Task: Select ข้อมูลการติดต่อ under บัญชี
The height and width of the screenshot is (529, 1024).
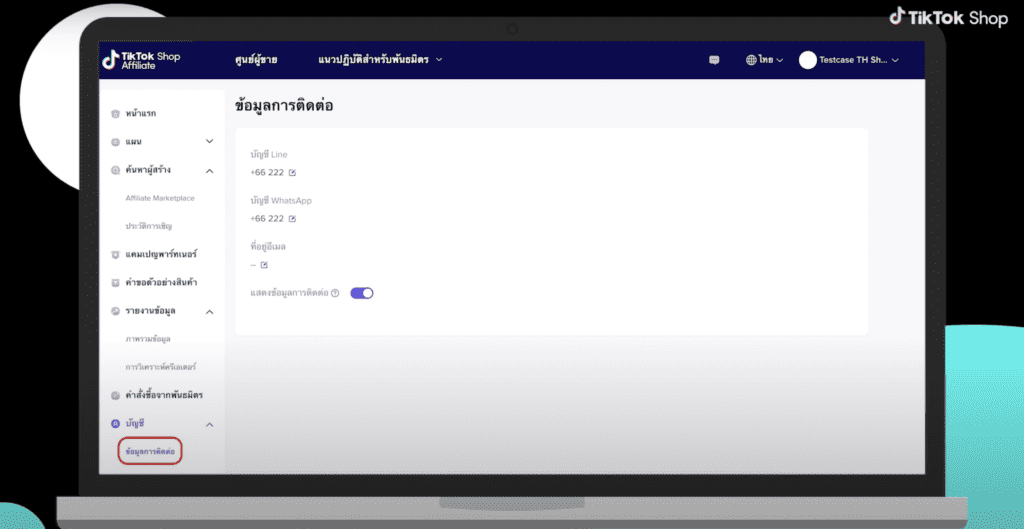Action: pyautogui.click(x=150, y=451)
